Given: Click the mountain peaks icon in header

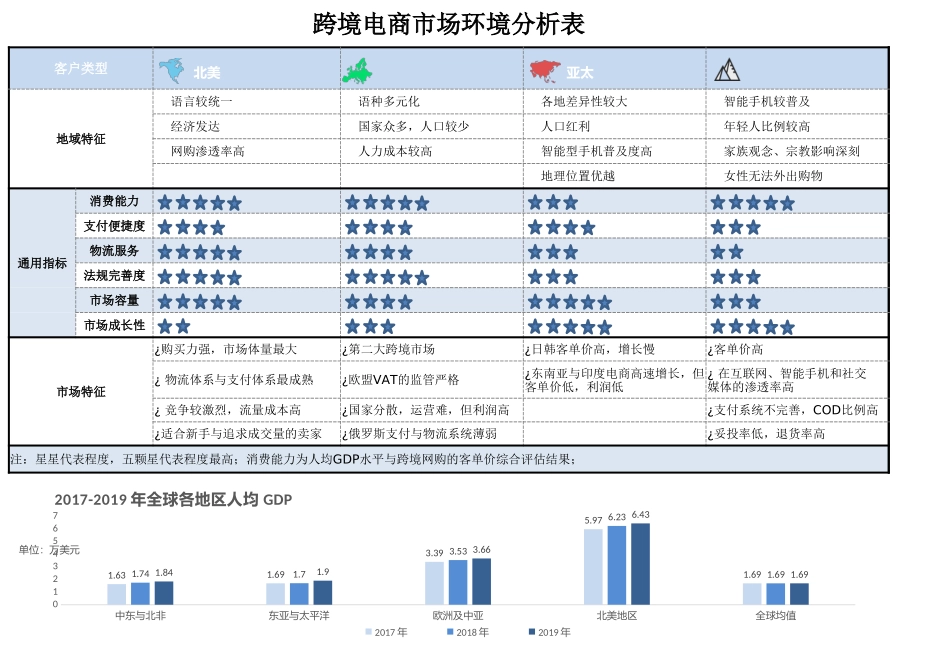Looking at the screenshot, I should point(727,70).
